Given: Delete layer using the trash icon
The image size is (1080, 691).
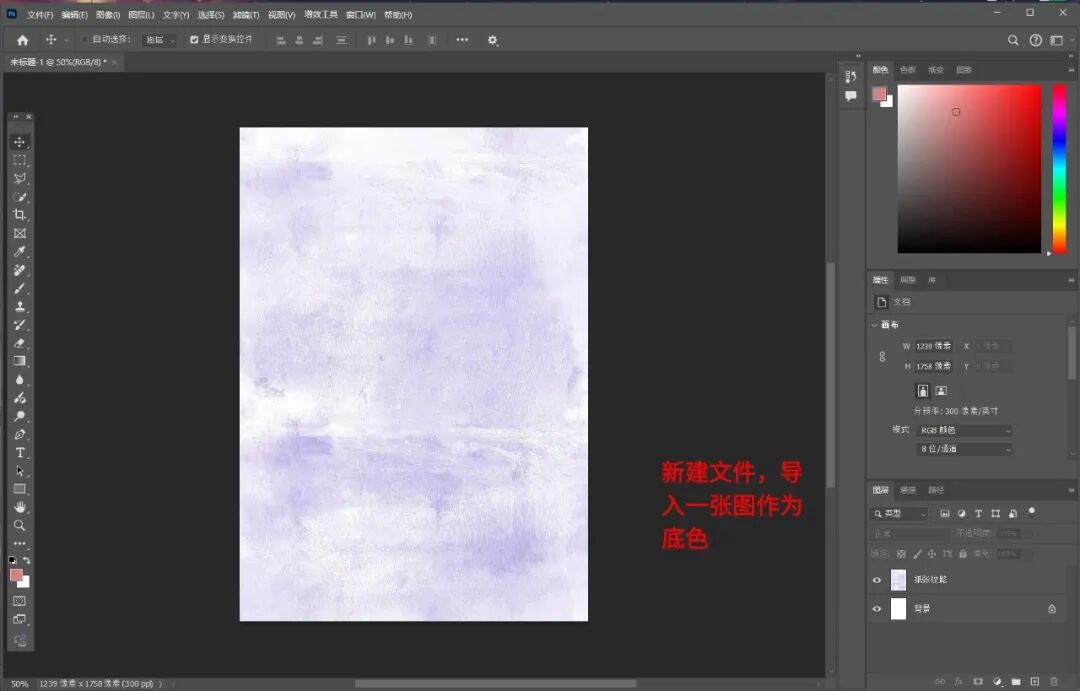Looking at the screenshot, I should coord(1053,681).
